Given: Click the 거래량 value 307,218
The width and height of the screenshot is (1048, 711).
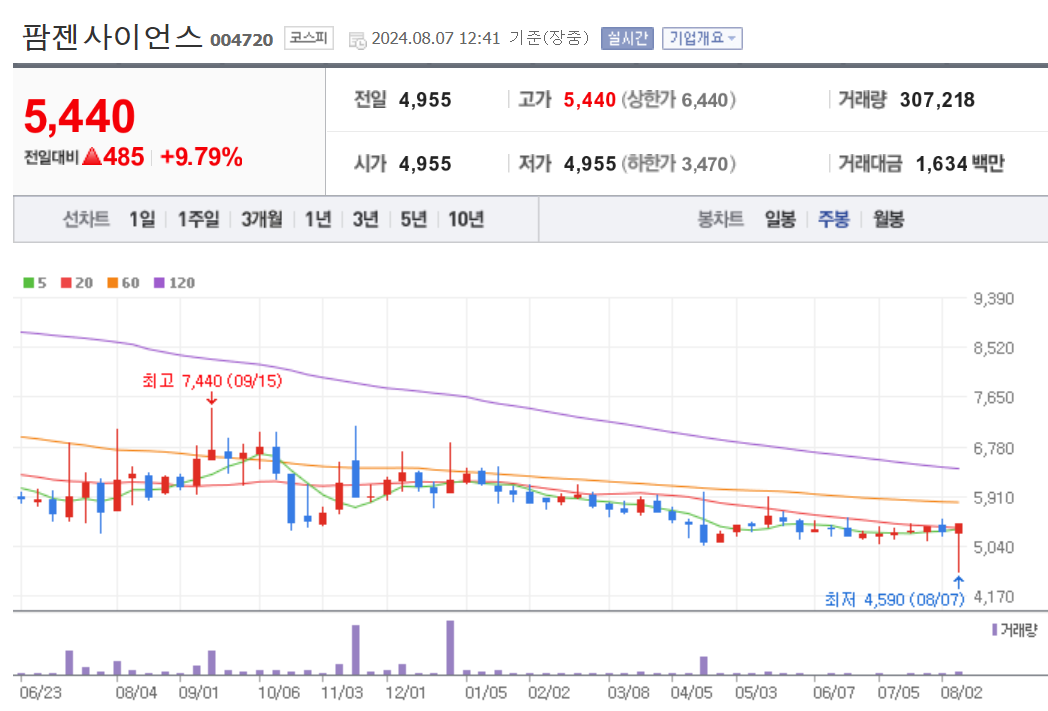Looking at the screenshot, I should coord(937,100).
